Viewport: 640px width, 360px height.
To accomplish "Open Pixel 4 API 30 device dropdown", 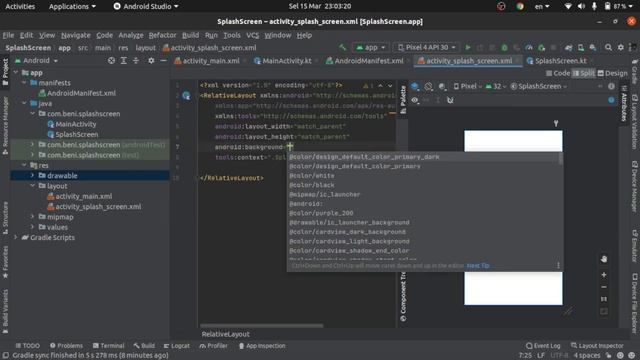I will [427, 47].
